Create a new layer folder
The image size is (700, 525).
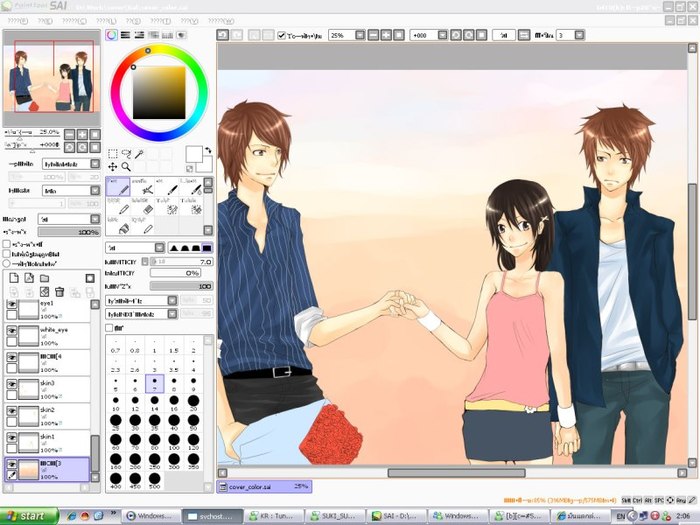click(x=45, y=277)
